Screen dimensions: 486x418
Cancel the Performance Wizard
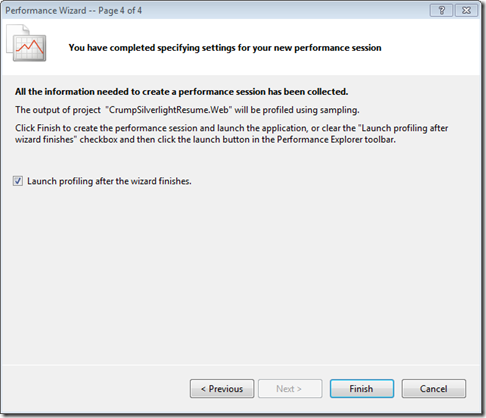click(x=434, y=389)
